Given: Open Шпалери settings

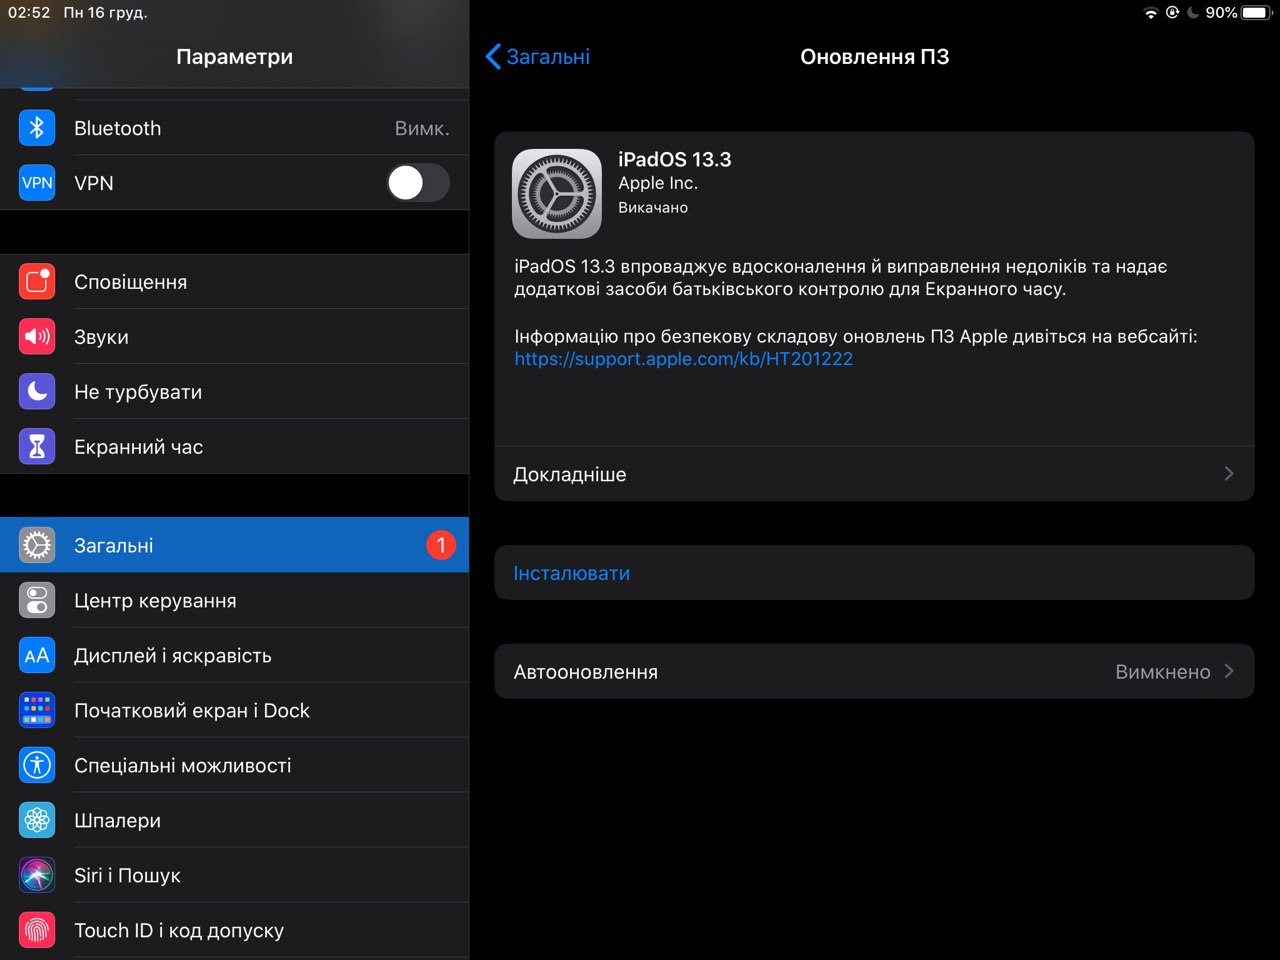Looking at the screenshot, I should 234,820.
